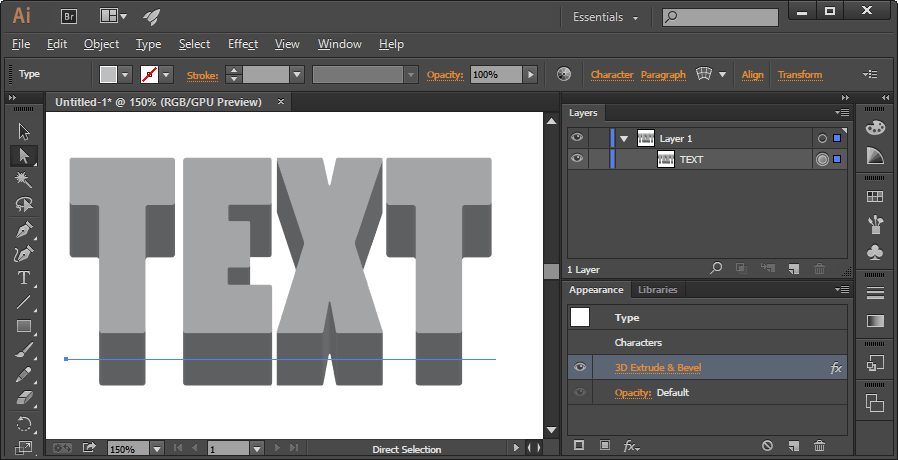
Task: Select the Direct Selection tool
Action: [23, 156]
